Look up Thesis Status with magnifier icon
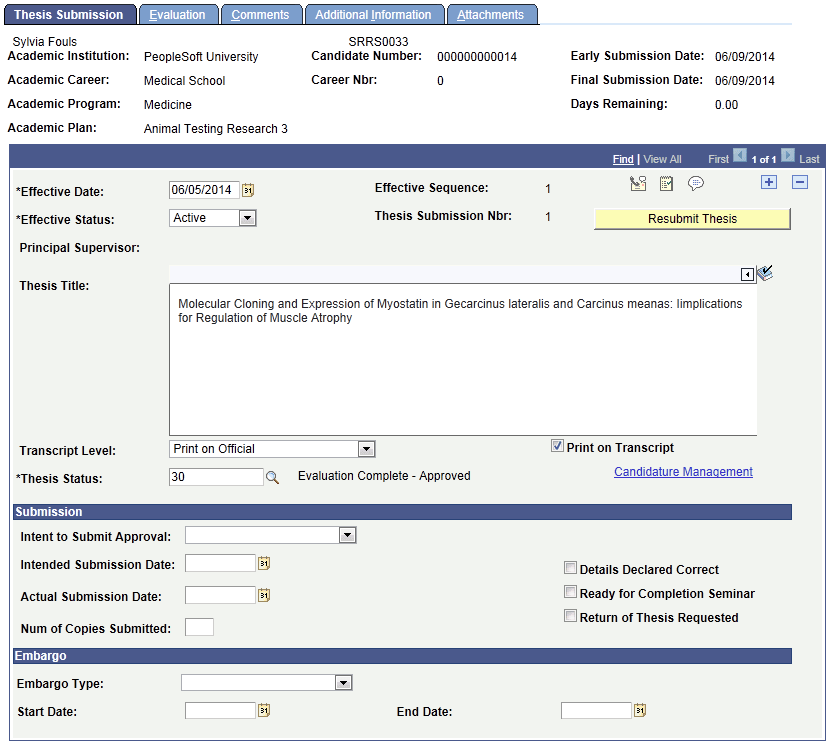 tap(272, 478)
